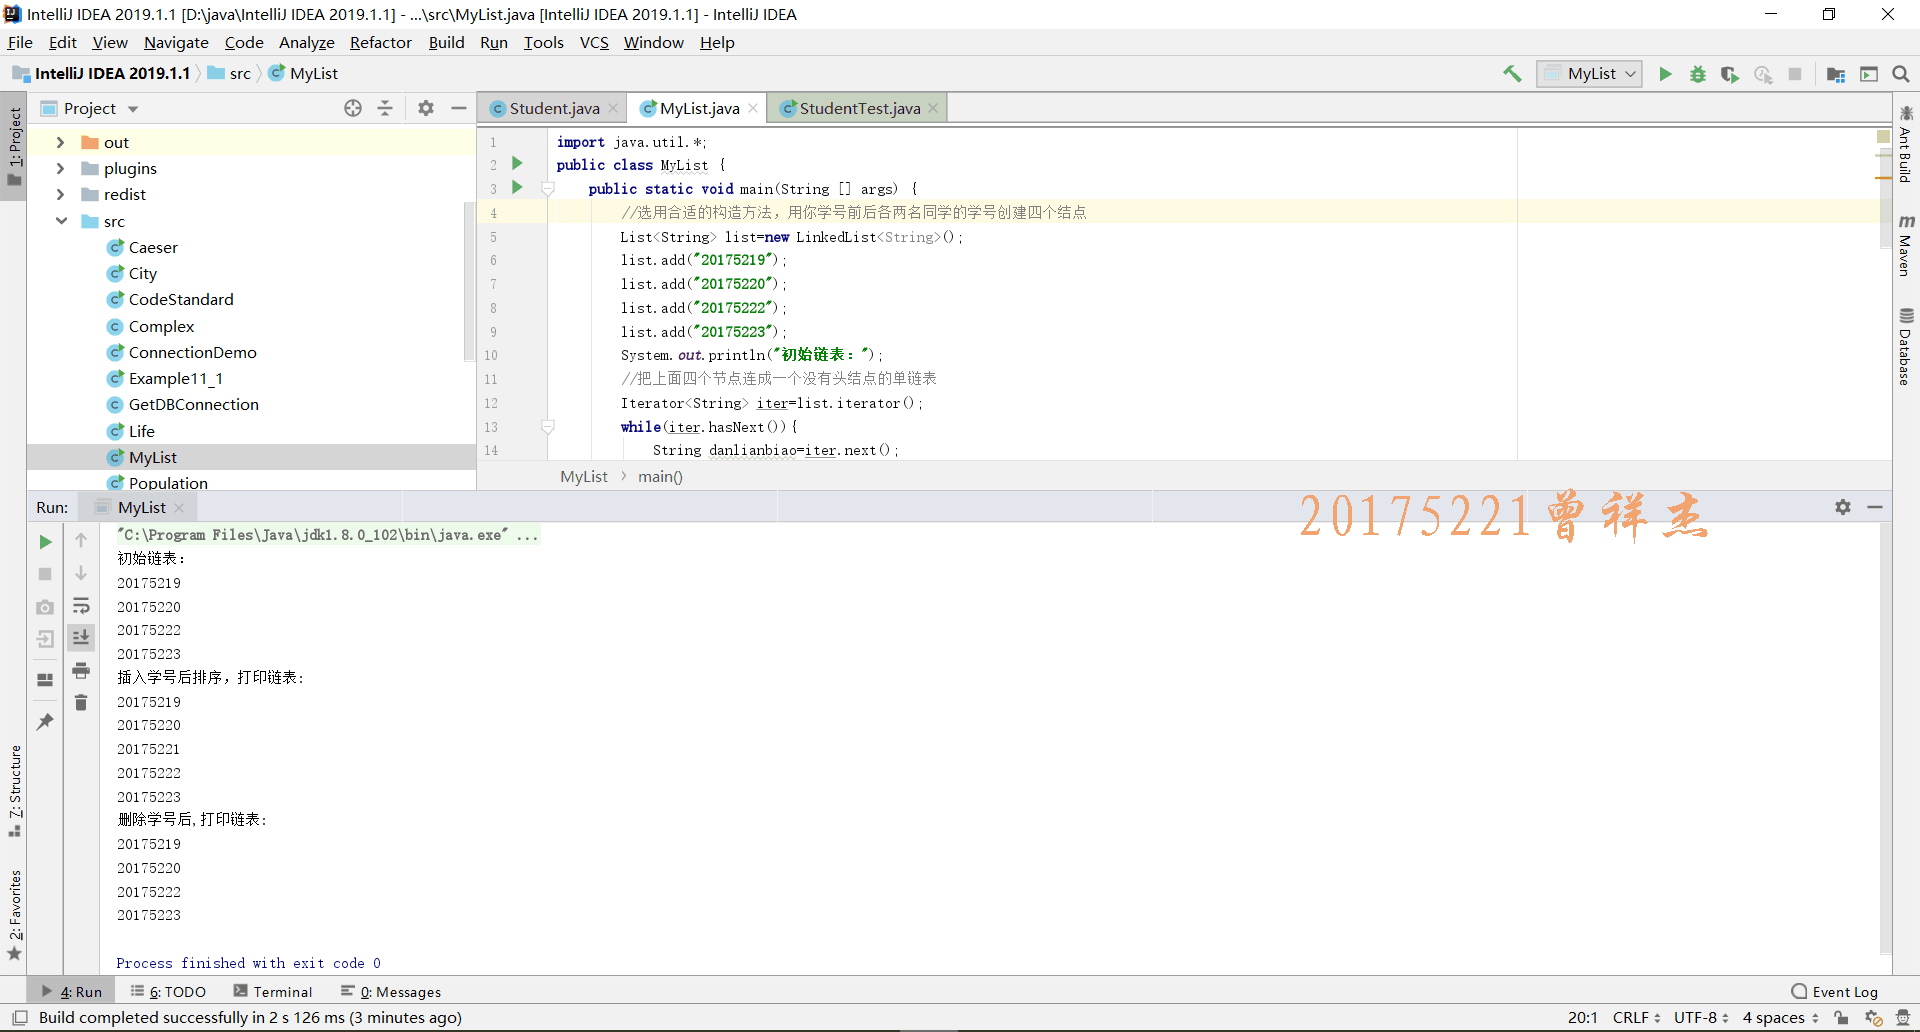Close the MyList tab in Run panel

[x=179, y=507]
